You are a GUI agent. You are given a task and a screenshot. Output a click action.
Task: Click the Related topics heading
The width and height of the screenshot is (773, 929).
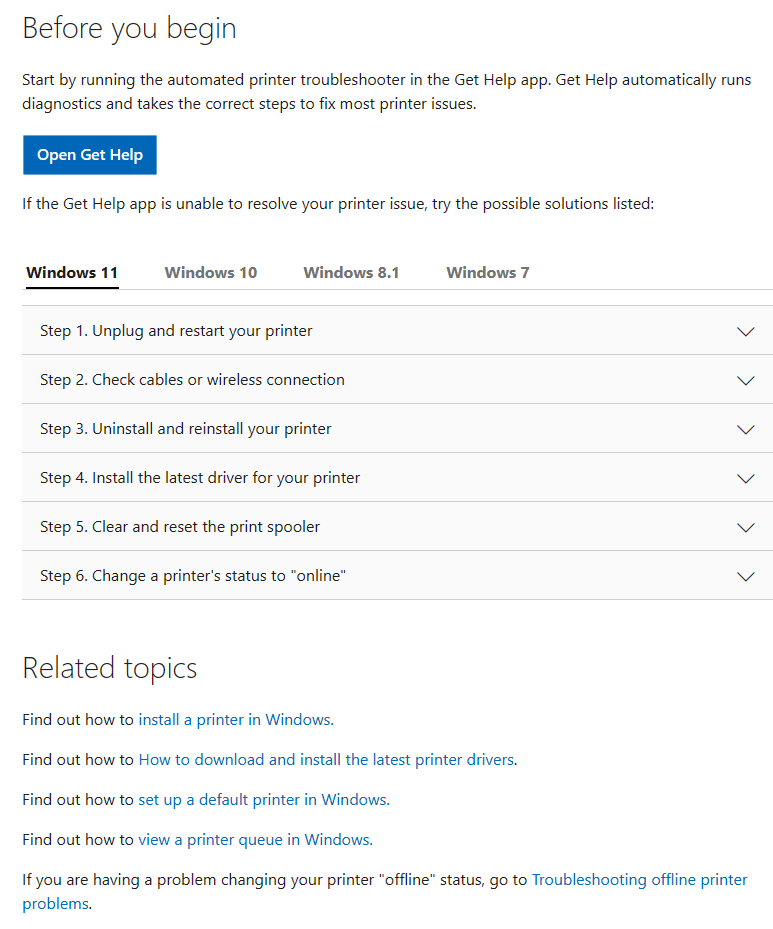click(109, 667)
